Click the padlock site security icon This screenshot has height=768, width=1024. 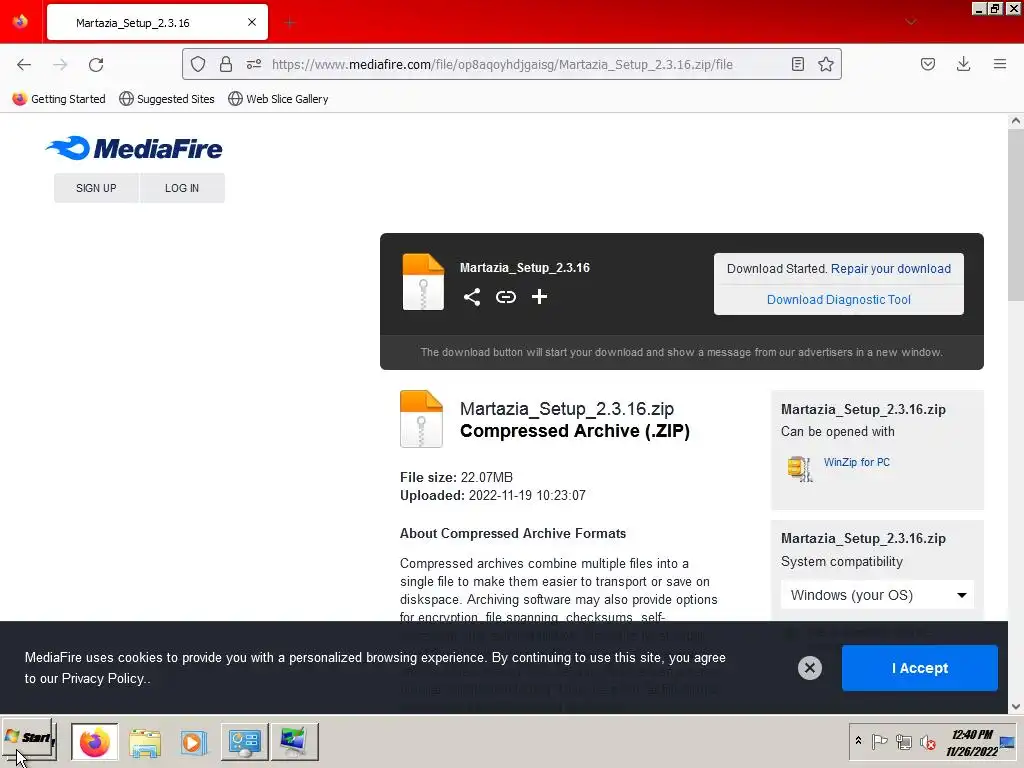[x=226, y=64]
